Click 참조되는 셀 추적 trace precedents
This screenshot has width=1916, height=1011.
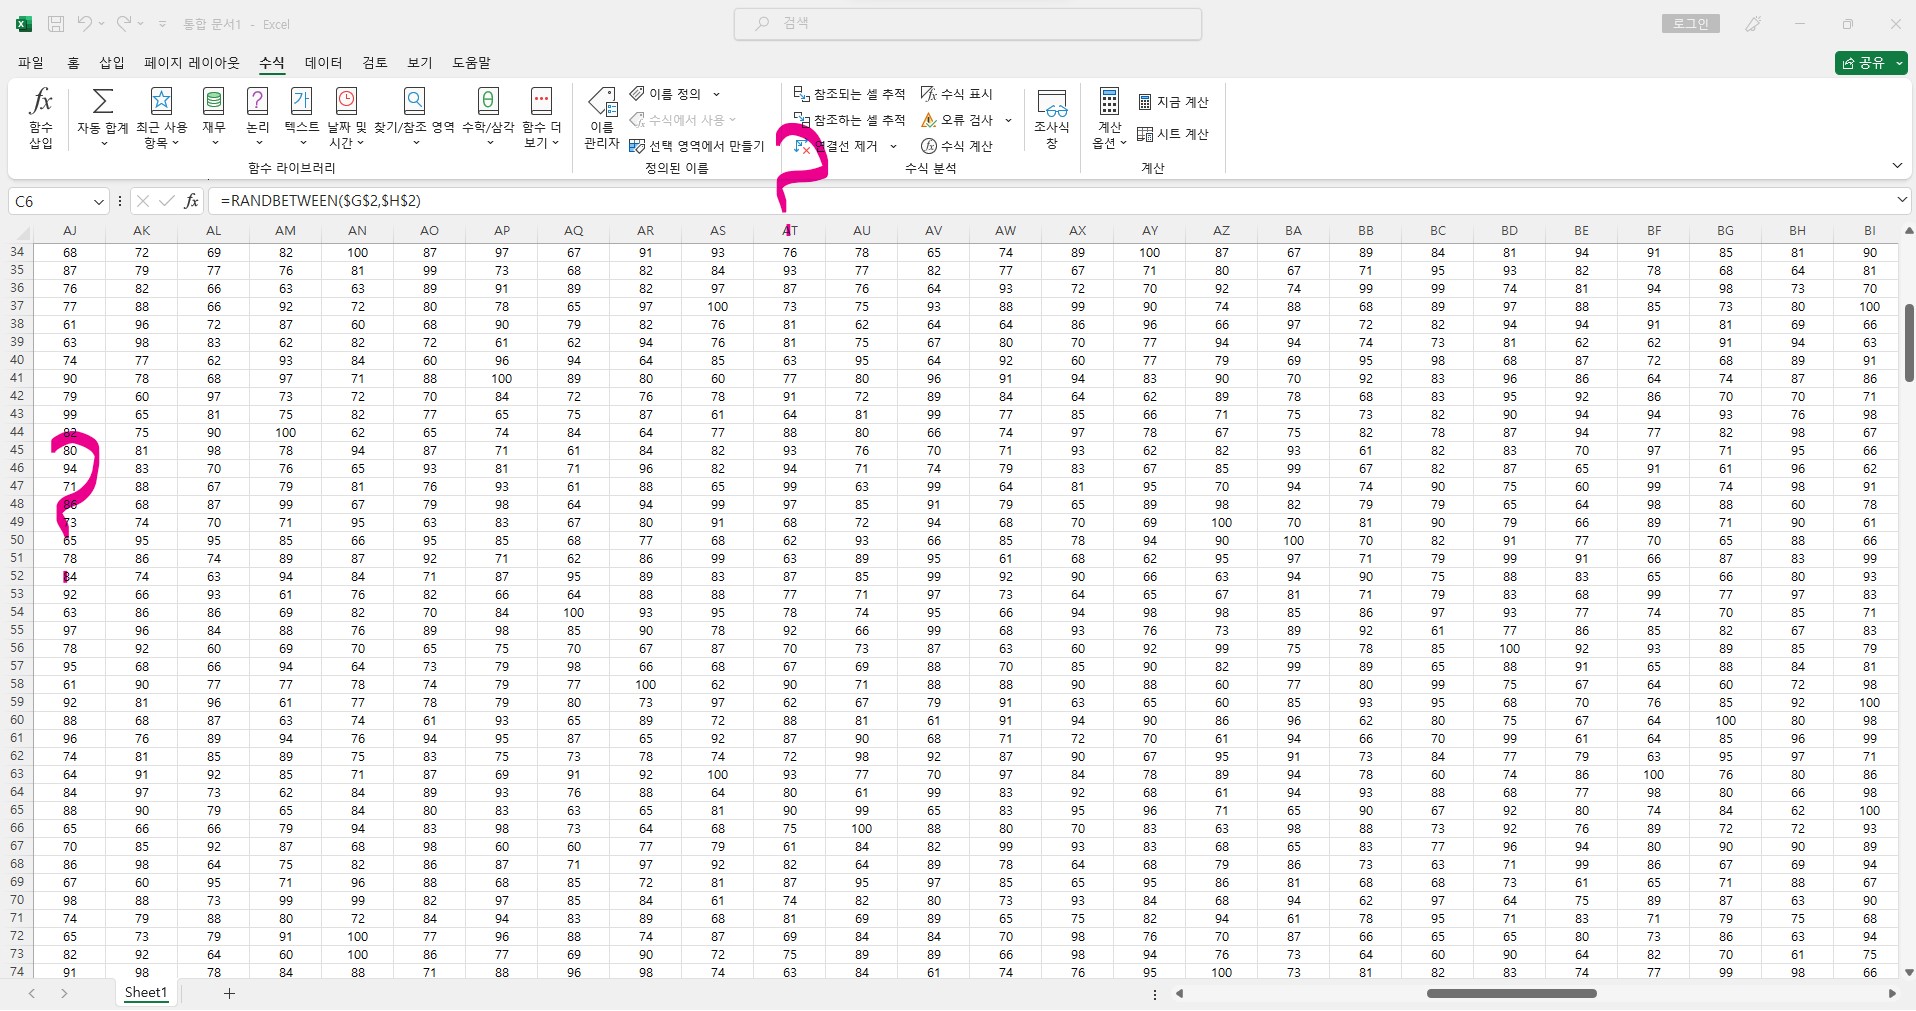tap(849, 94)
